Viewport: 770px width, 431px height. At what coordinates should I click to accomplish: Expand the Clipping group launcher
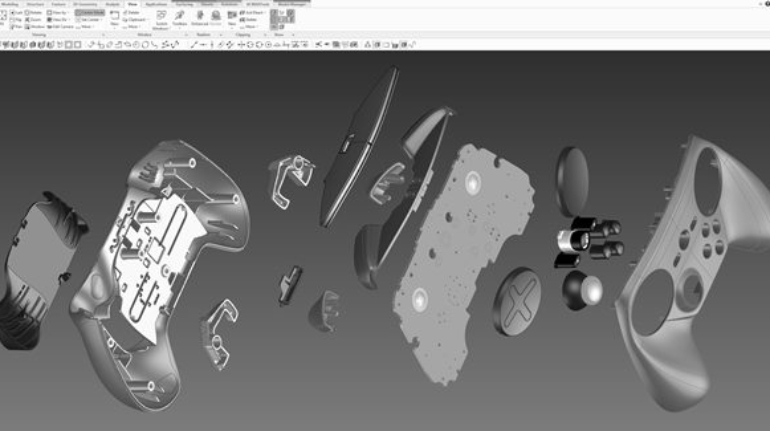pos(266,35)
